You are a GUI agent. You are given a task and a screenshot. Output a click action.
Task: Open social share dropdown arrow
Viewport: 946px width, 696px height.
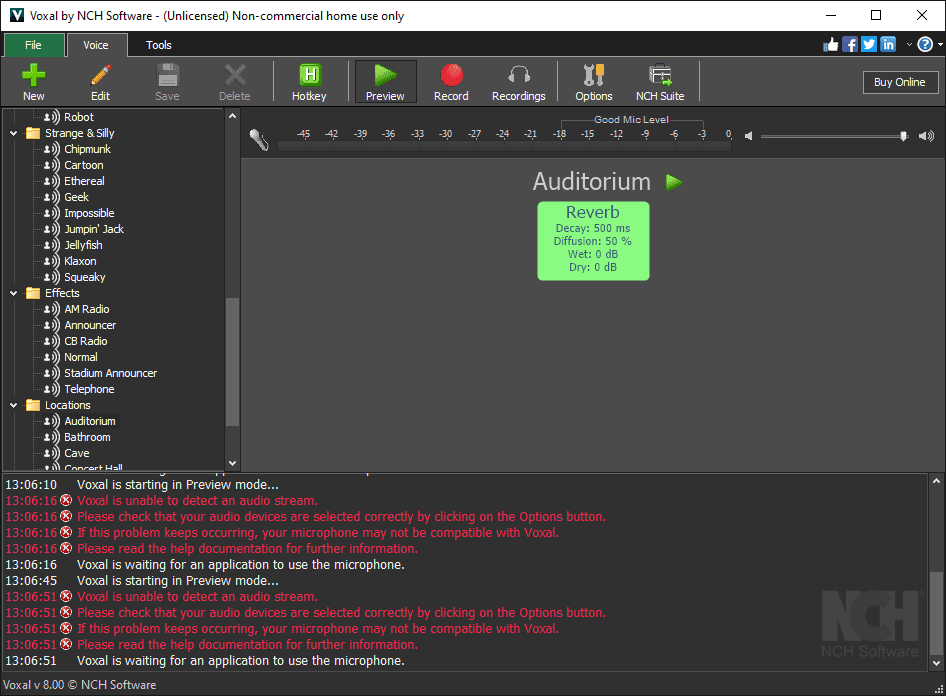click(x=909, y=45)
